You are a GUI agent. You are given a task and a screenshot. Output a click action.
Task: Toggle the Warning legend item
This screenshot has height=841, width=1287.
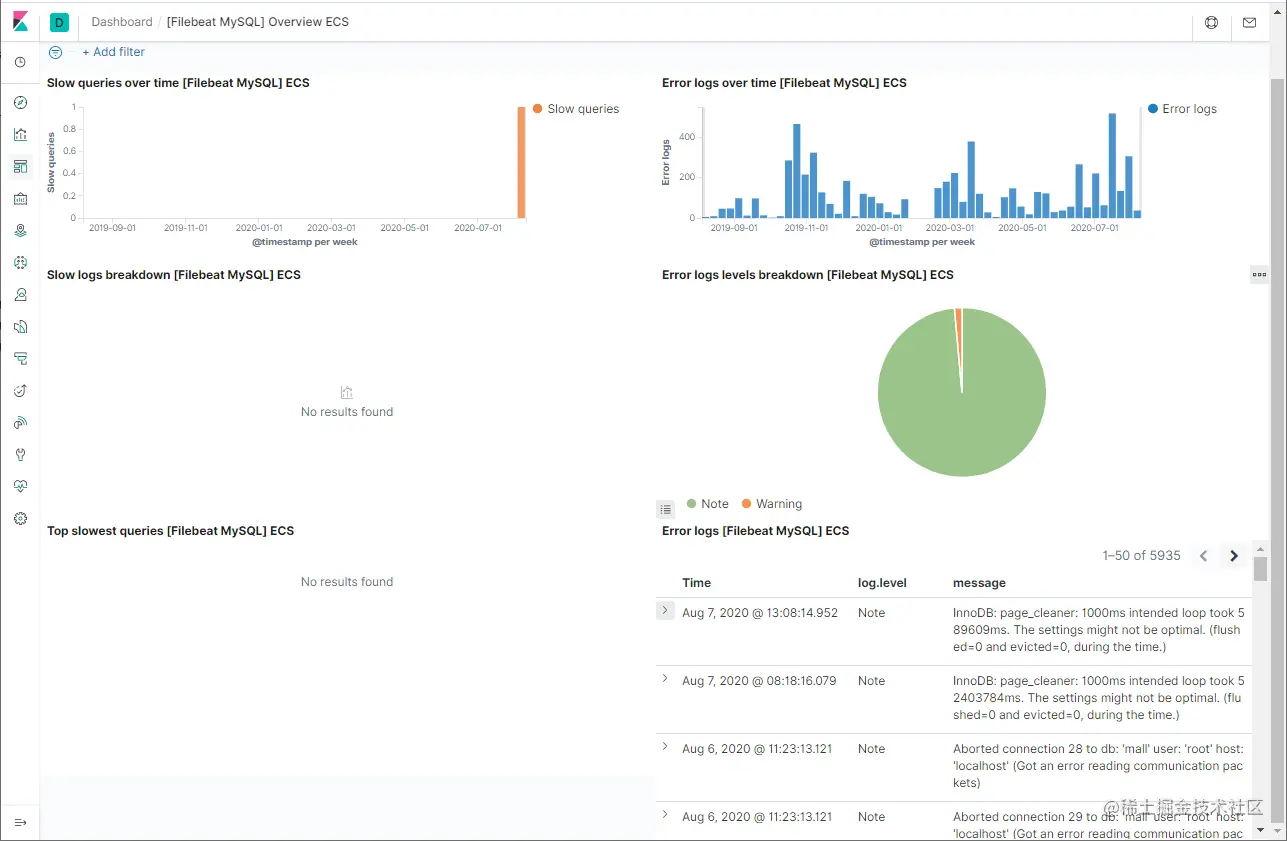772,504
